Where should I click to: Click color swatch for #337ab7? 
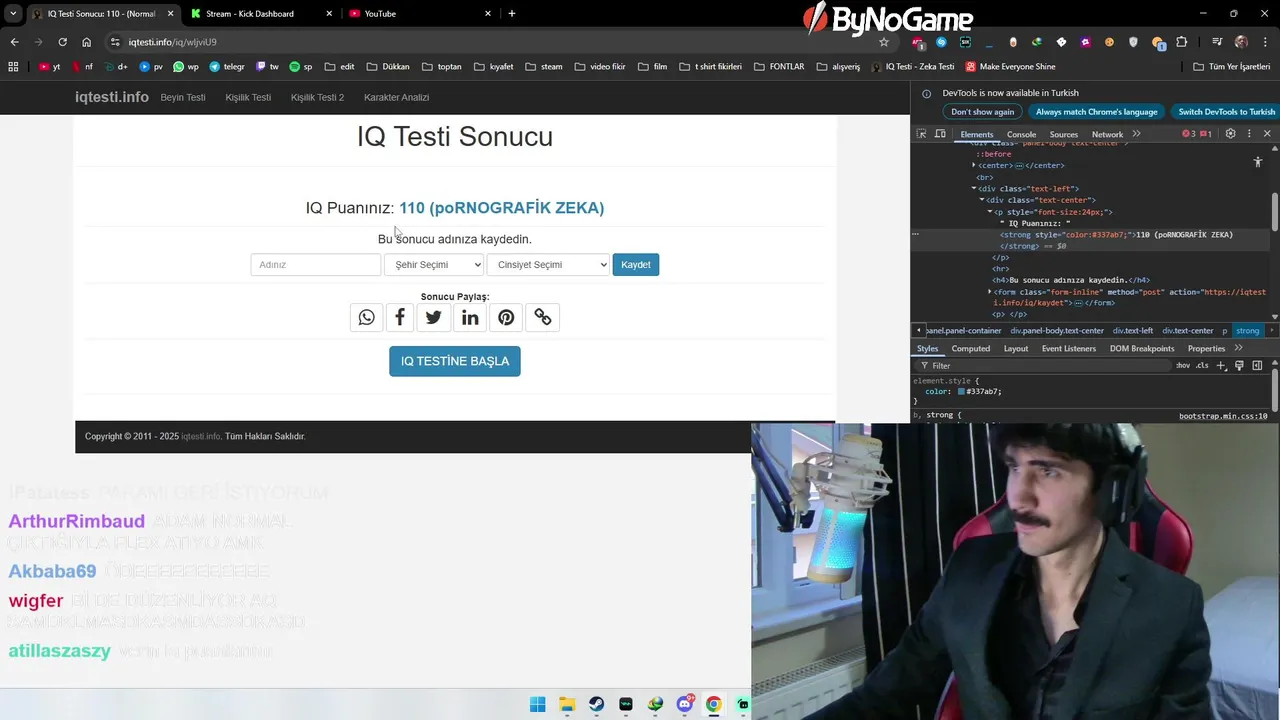(x=961, y=392)
